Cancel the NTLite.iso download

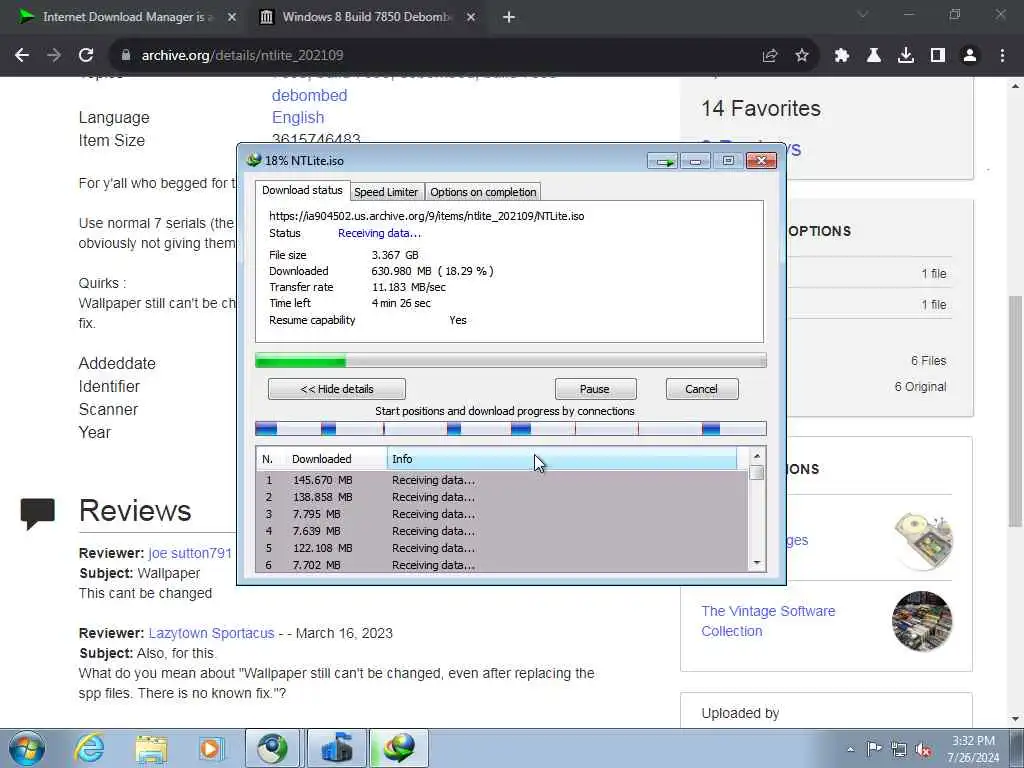pos(702,389)
